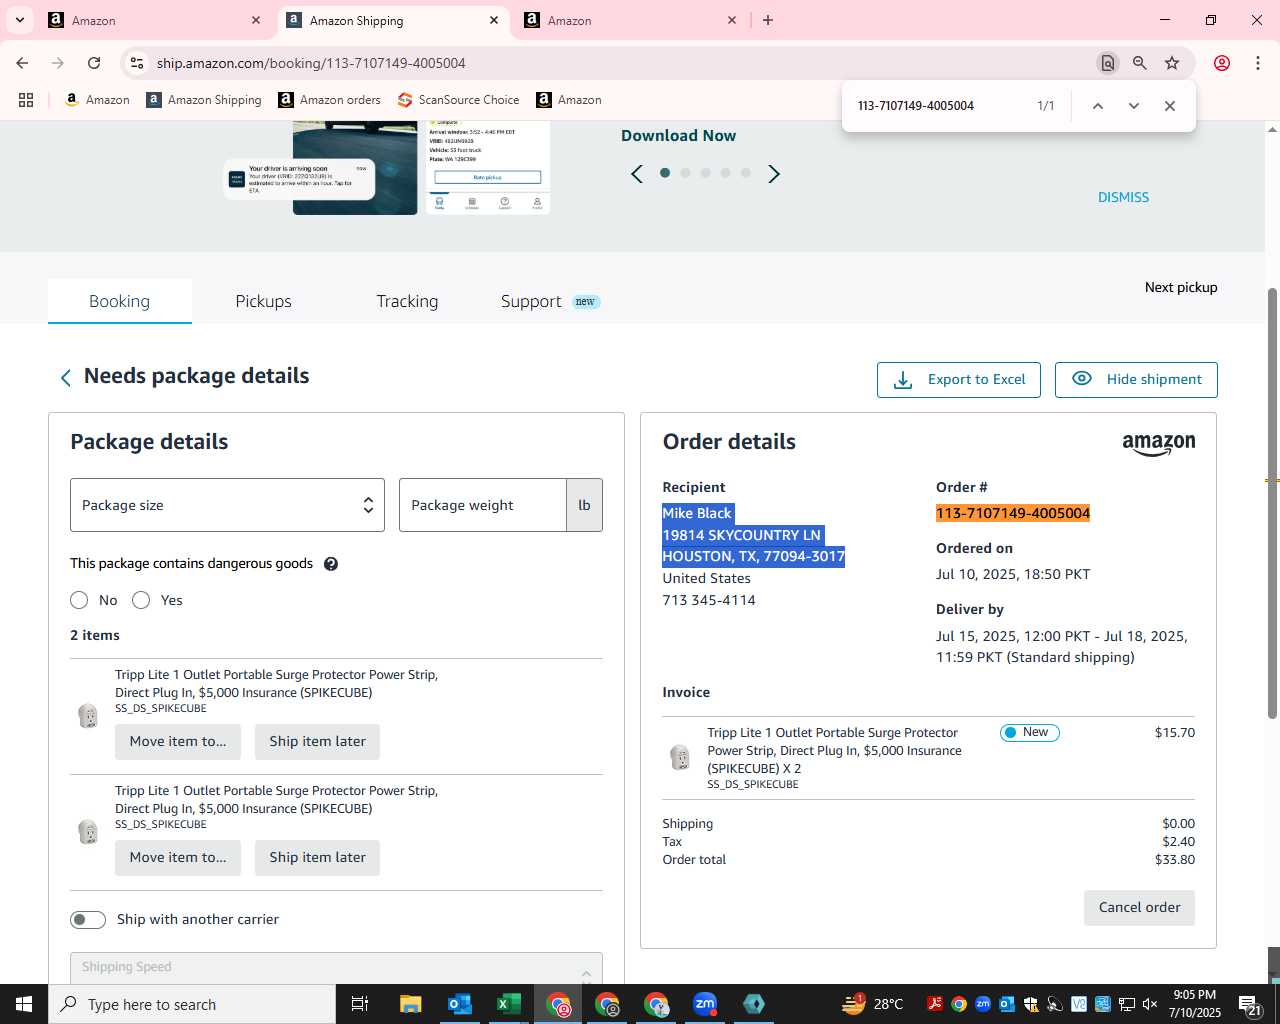1280x1024 pixels.
Task: Click the find-in-page icon in address bar
Action: 1107,63
